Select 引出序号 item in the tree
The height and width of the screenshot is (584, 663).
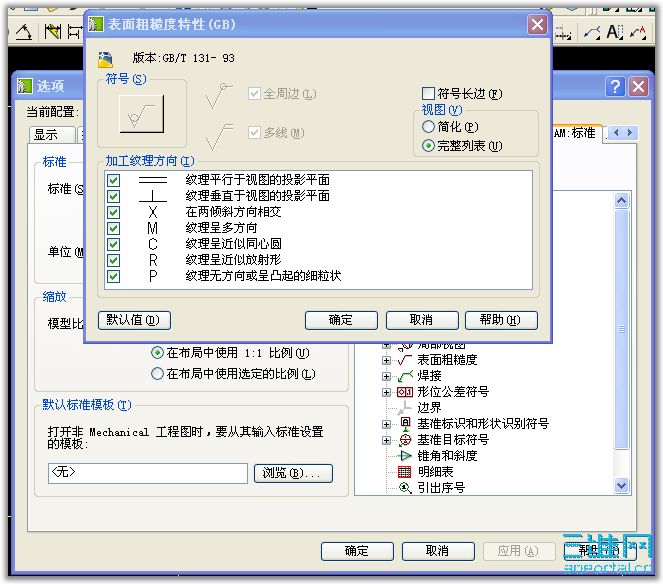[x=441, y=488]
